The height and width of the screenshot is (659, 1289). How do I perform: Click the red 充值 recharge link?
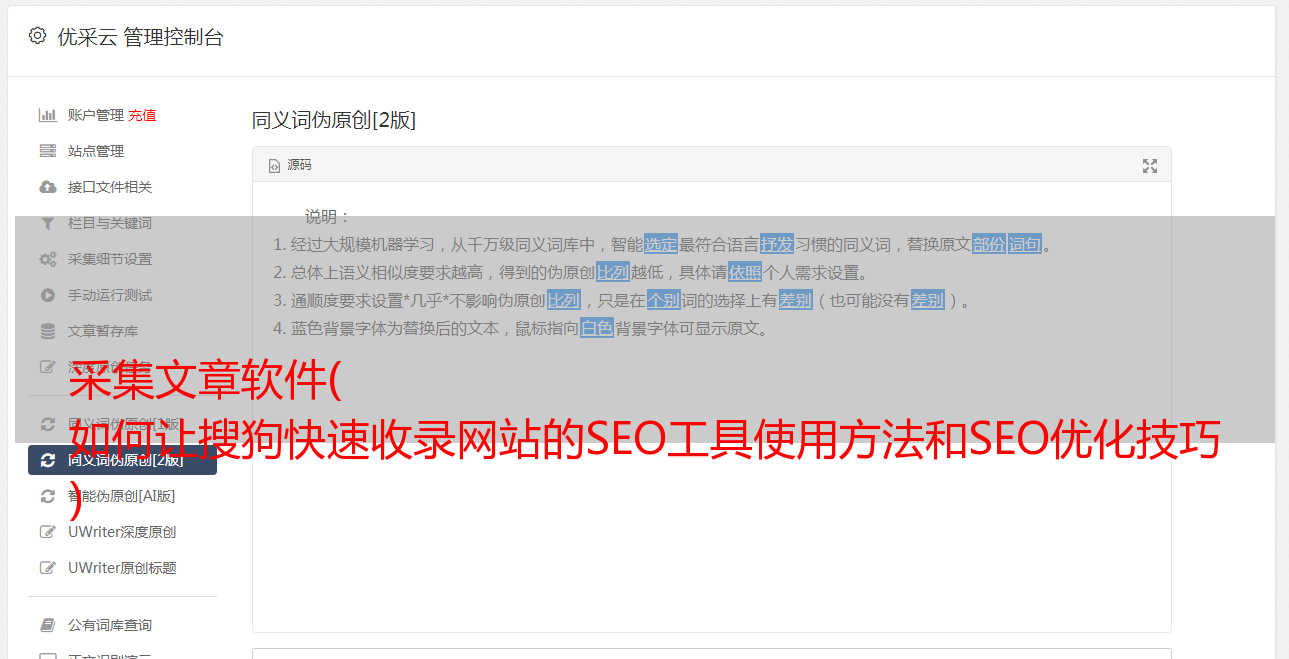point(142,115)
